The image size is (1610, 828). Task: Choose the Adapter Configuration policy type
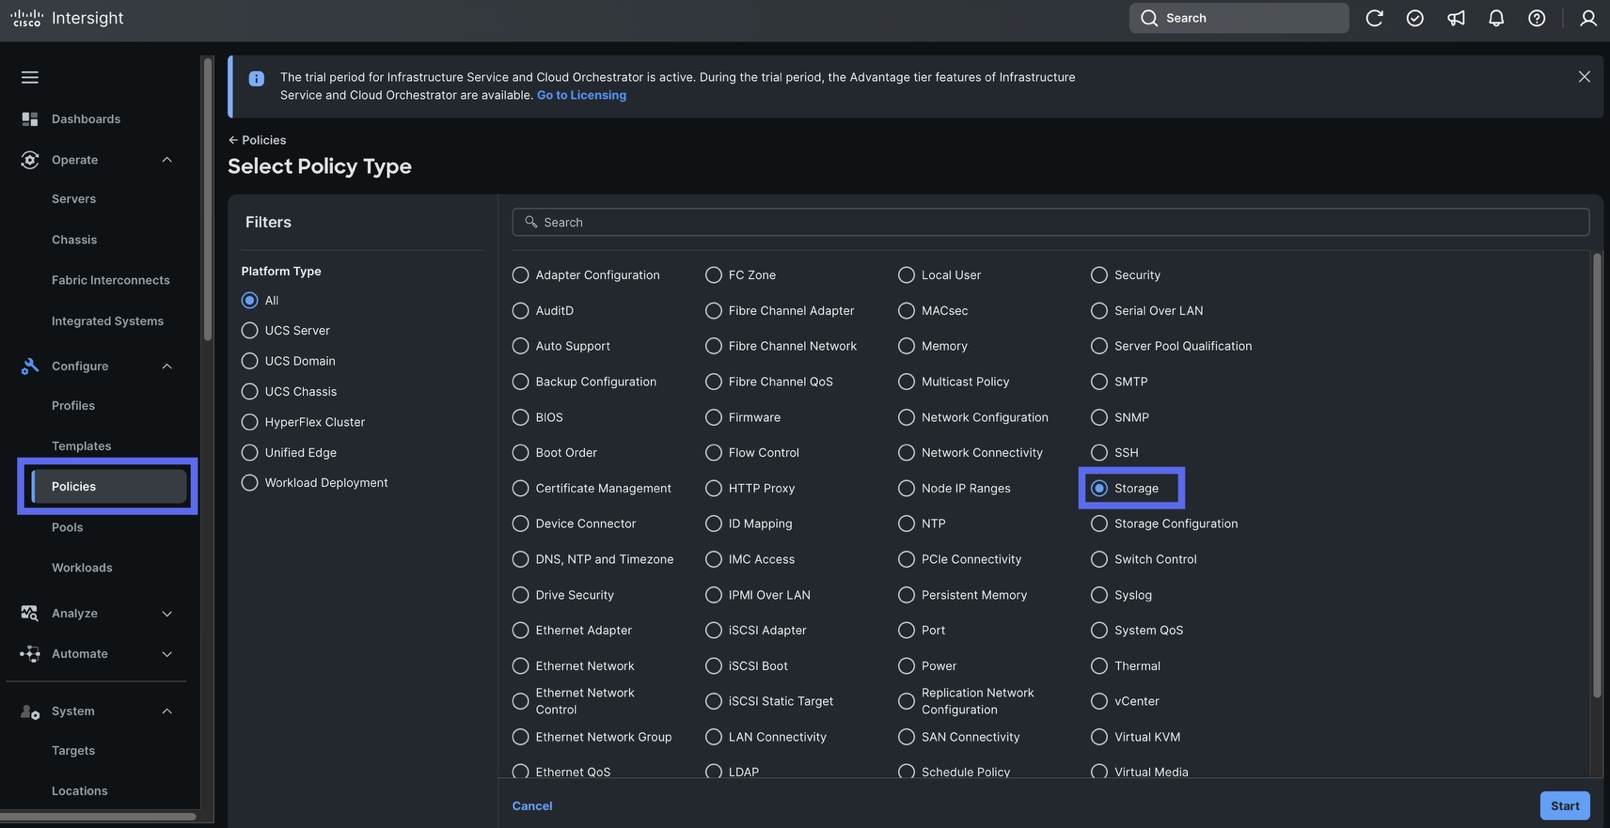(520, 275)
